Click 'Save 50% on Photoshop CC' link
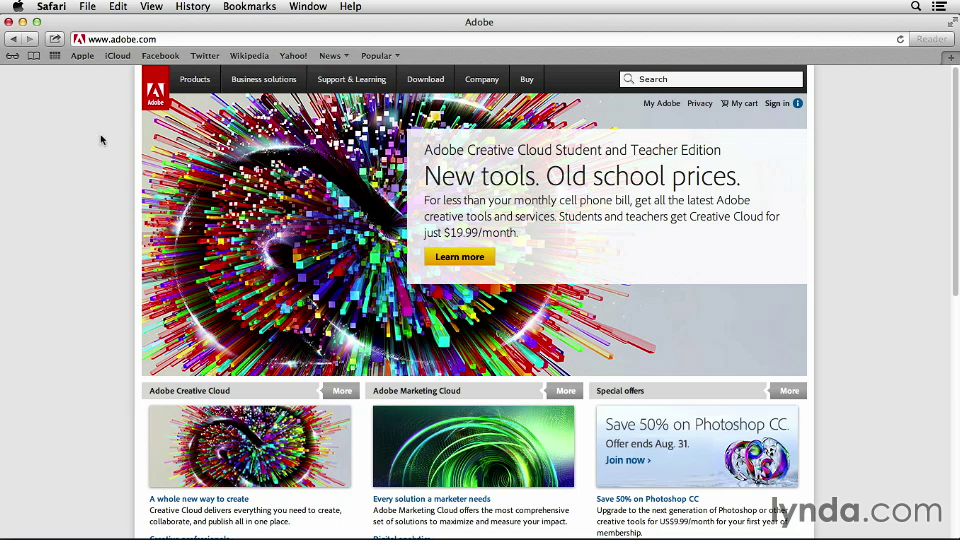Image resolution: width=960 pixels, height=540 pixels. coord(647,499)
